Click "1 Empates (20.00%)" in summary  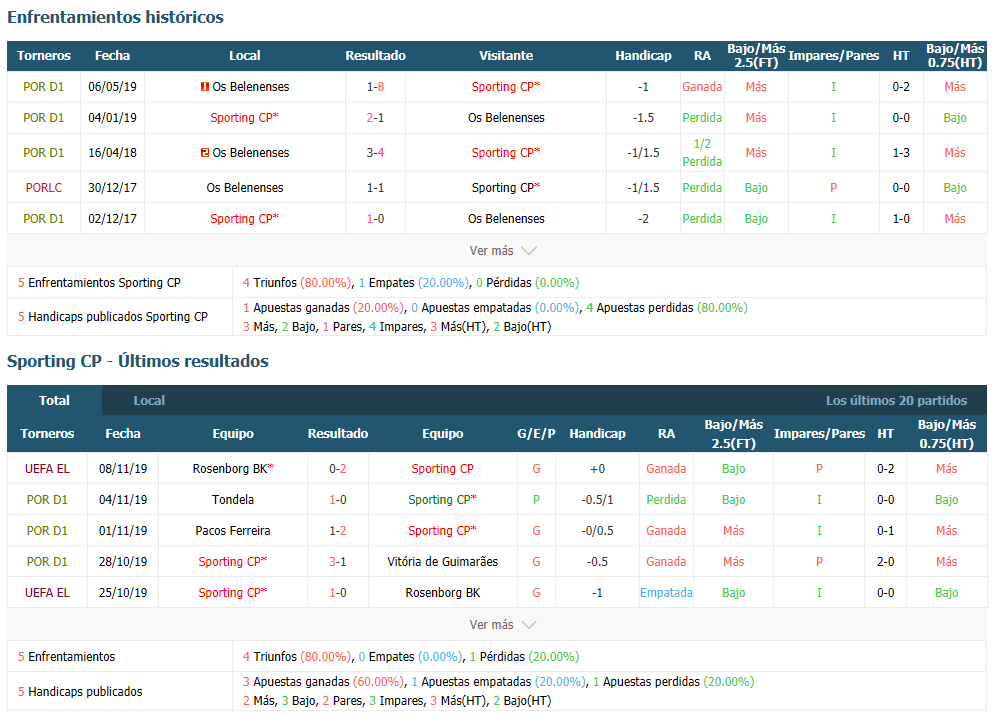click(414, 283)
